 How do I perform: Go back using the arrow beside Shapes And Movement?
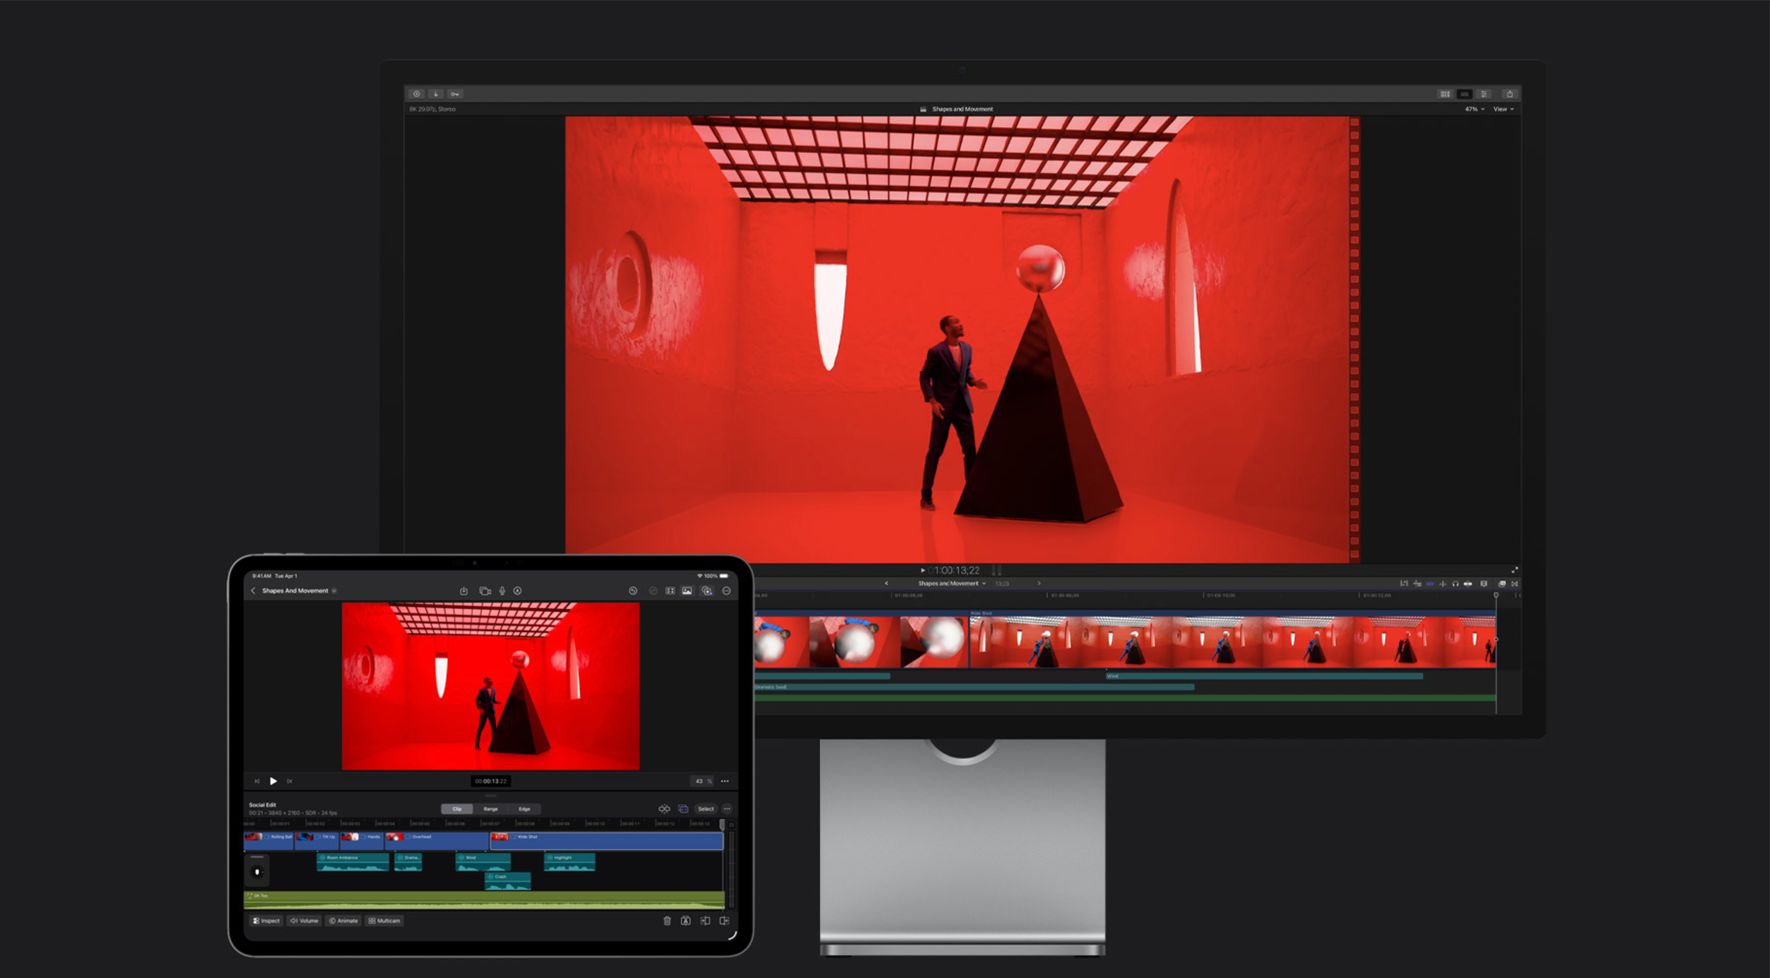(253, 591)
